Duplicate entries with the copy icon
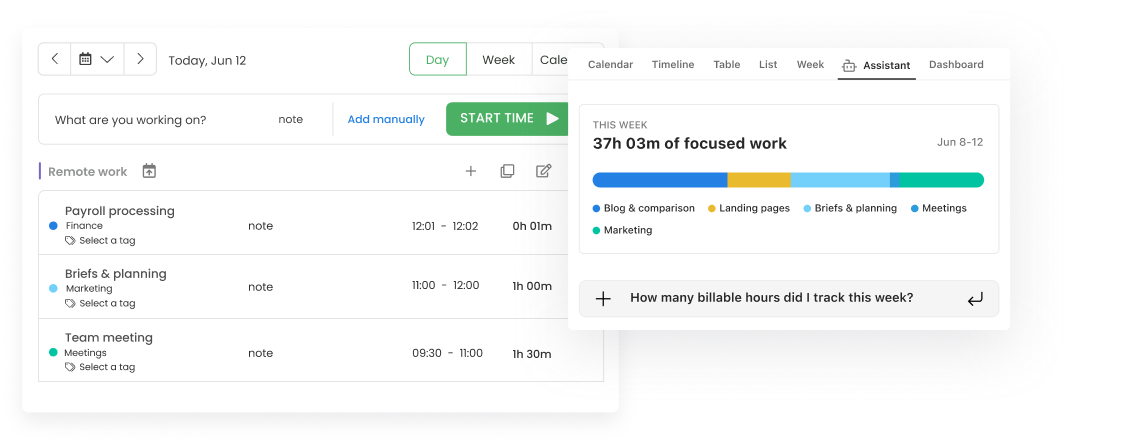The image size is (1129, 444). 508,171
